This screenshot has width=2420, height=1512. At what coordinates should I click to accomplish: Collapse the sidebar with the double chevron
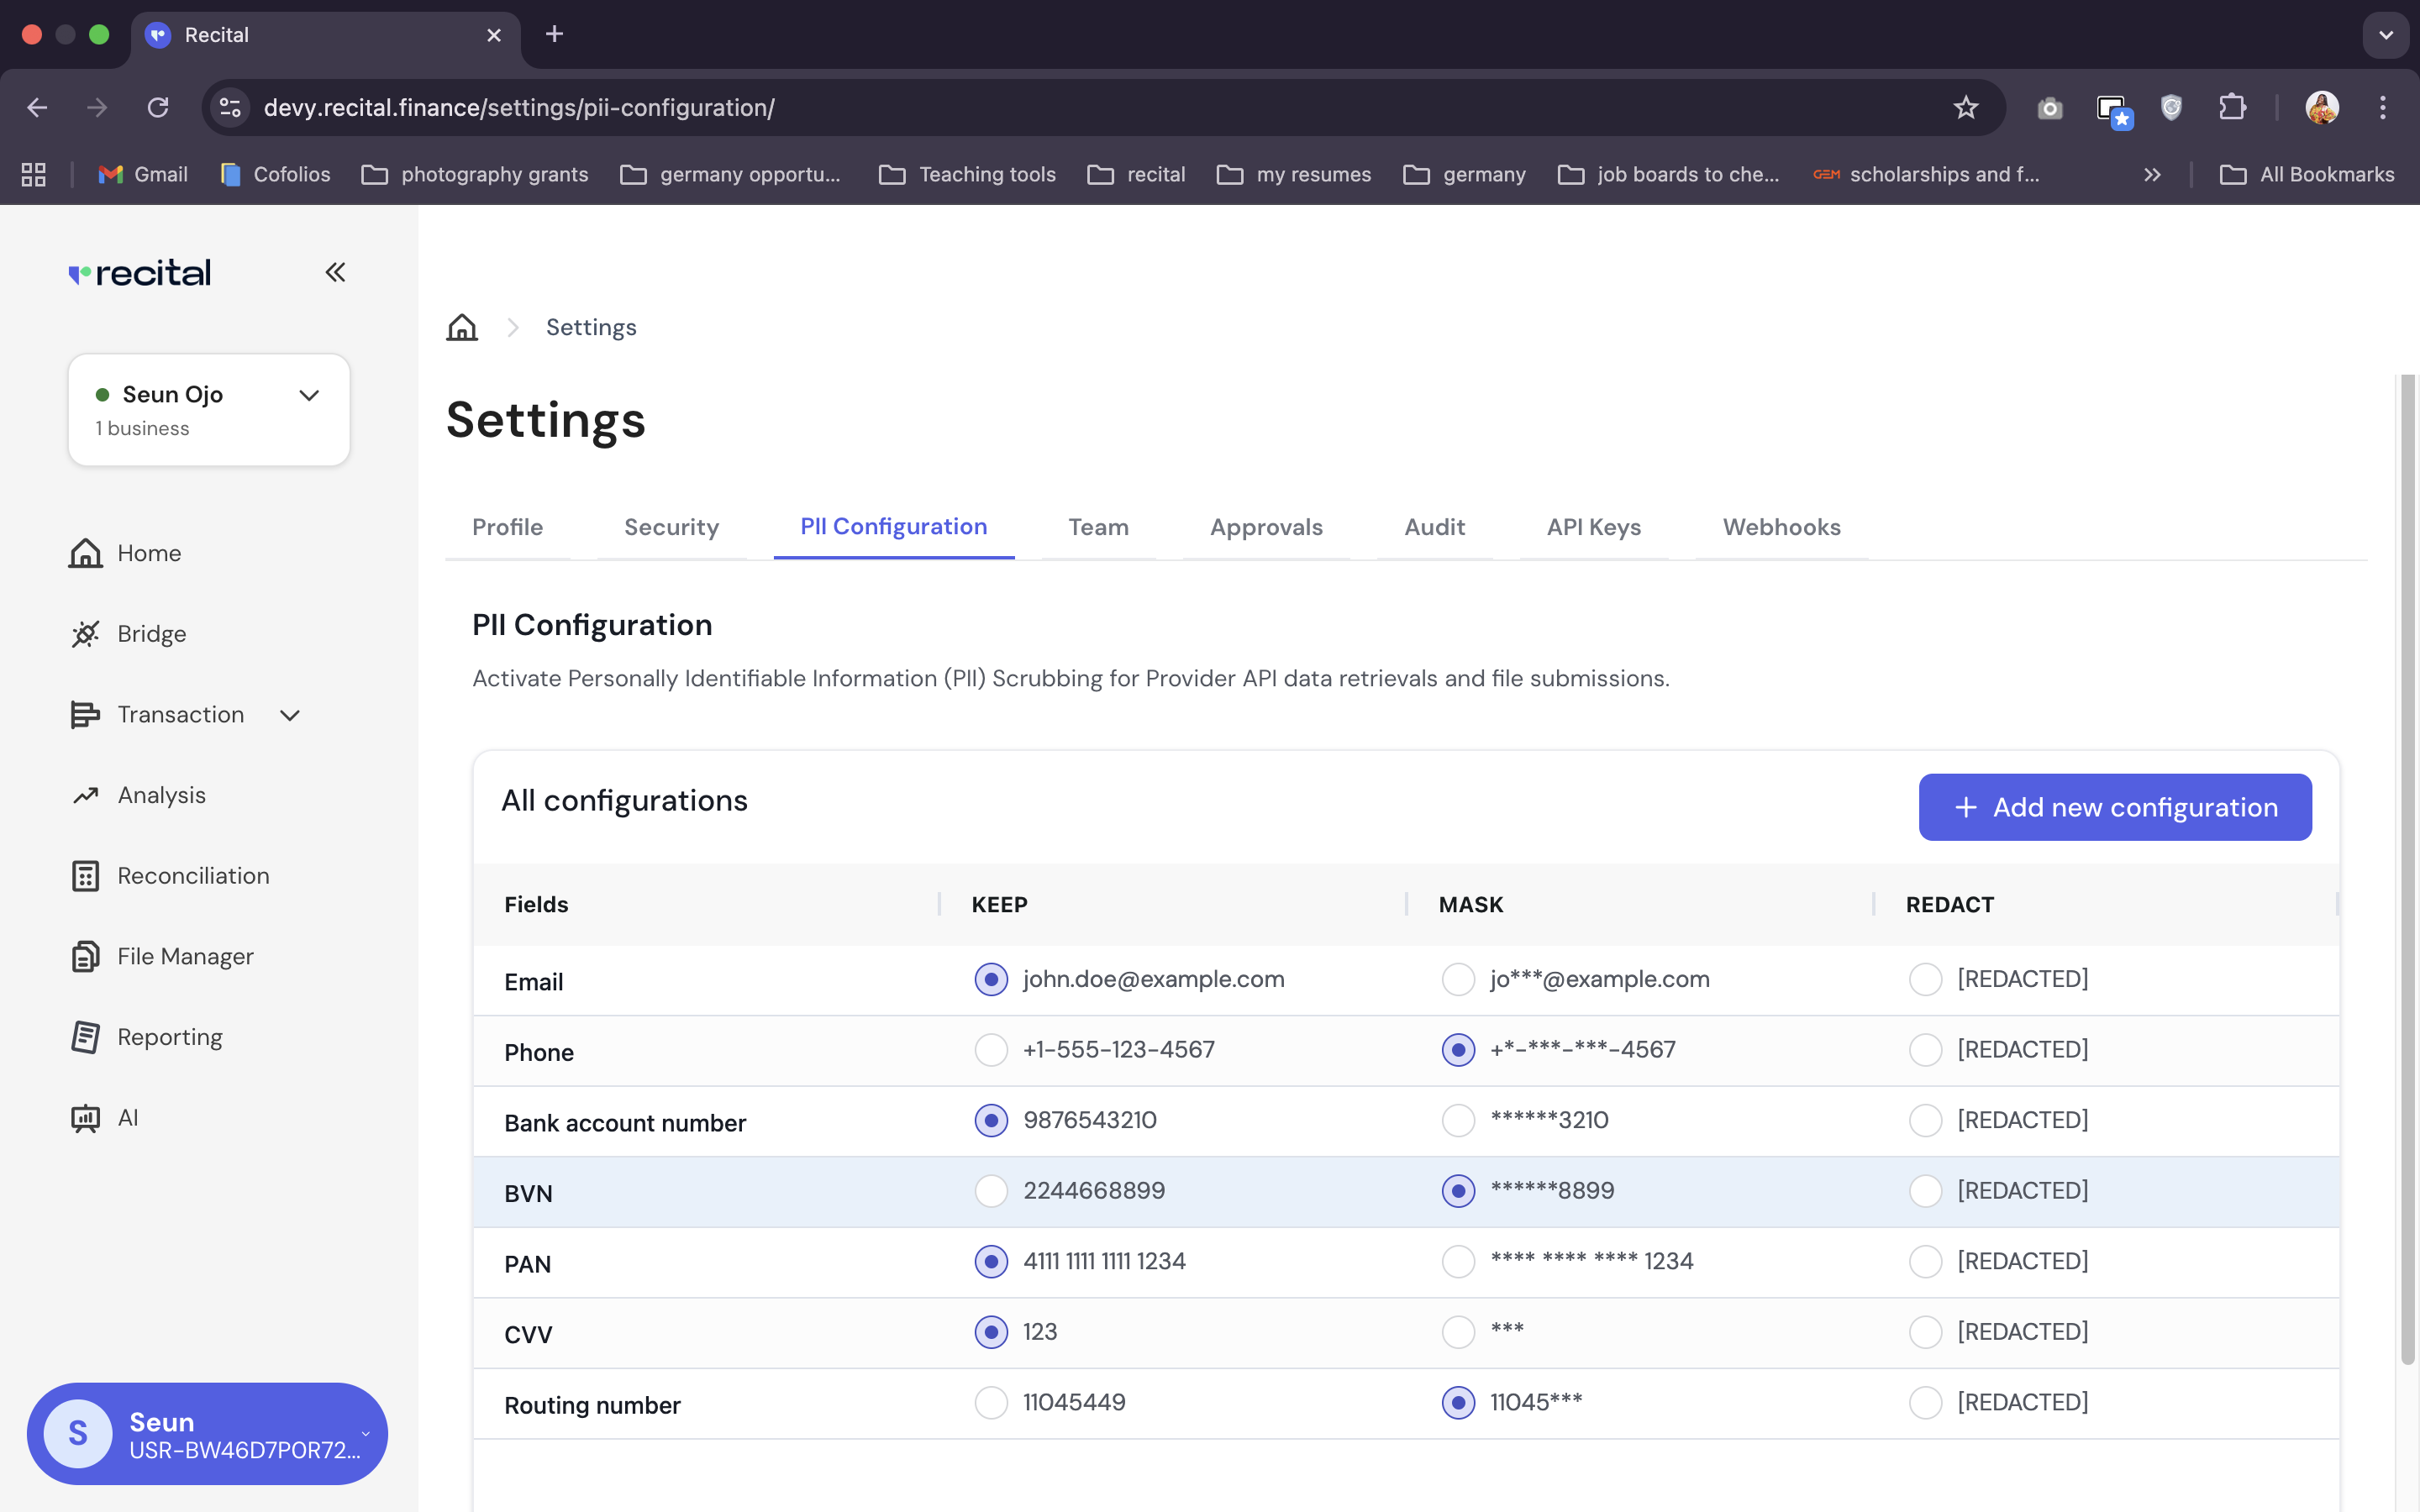pos(335,271)
